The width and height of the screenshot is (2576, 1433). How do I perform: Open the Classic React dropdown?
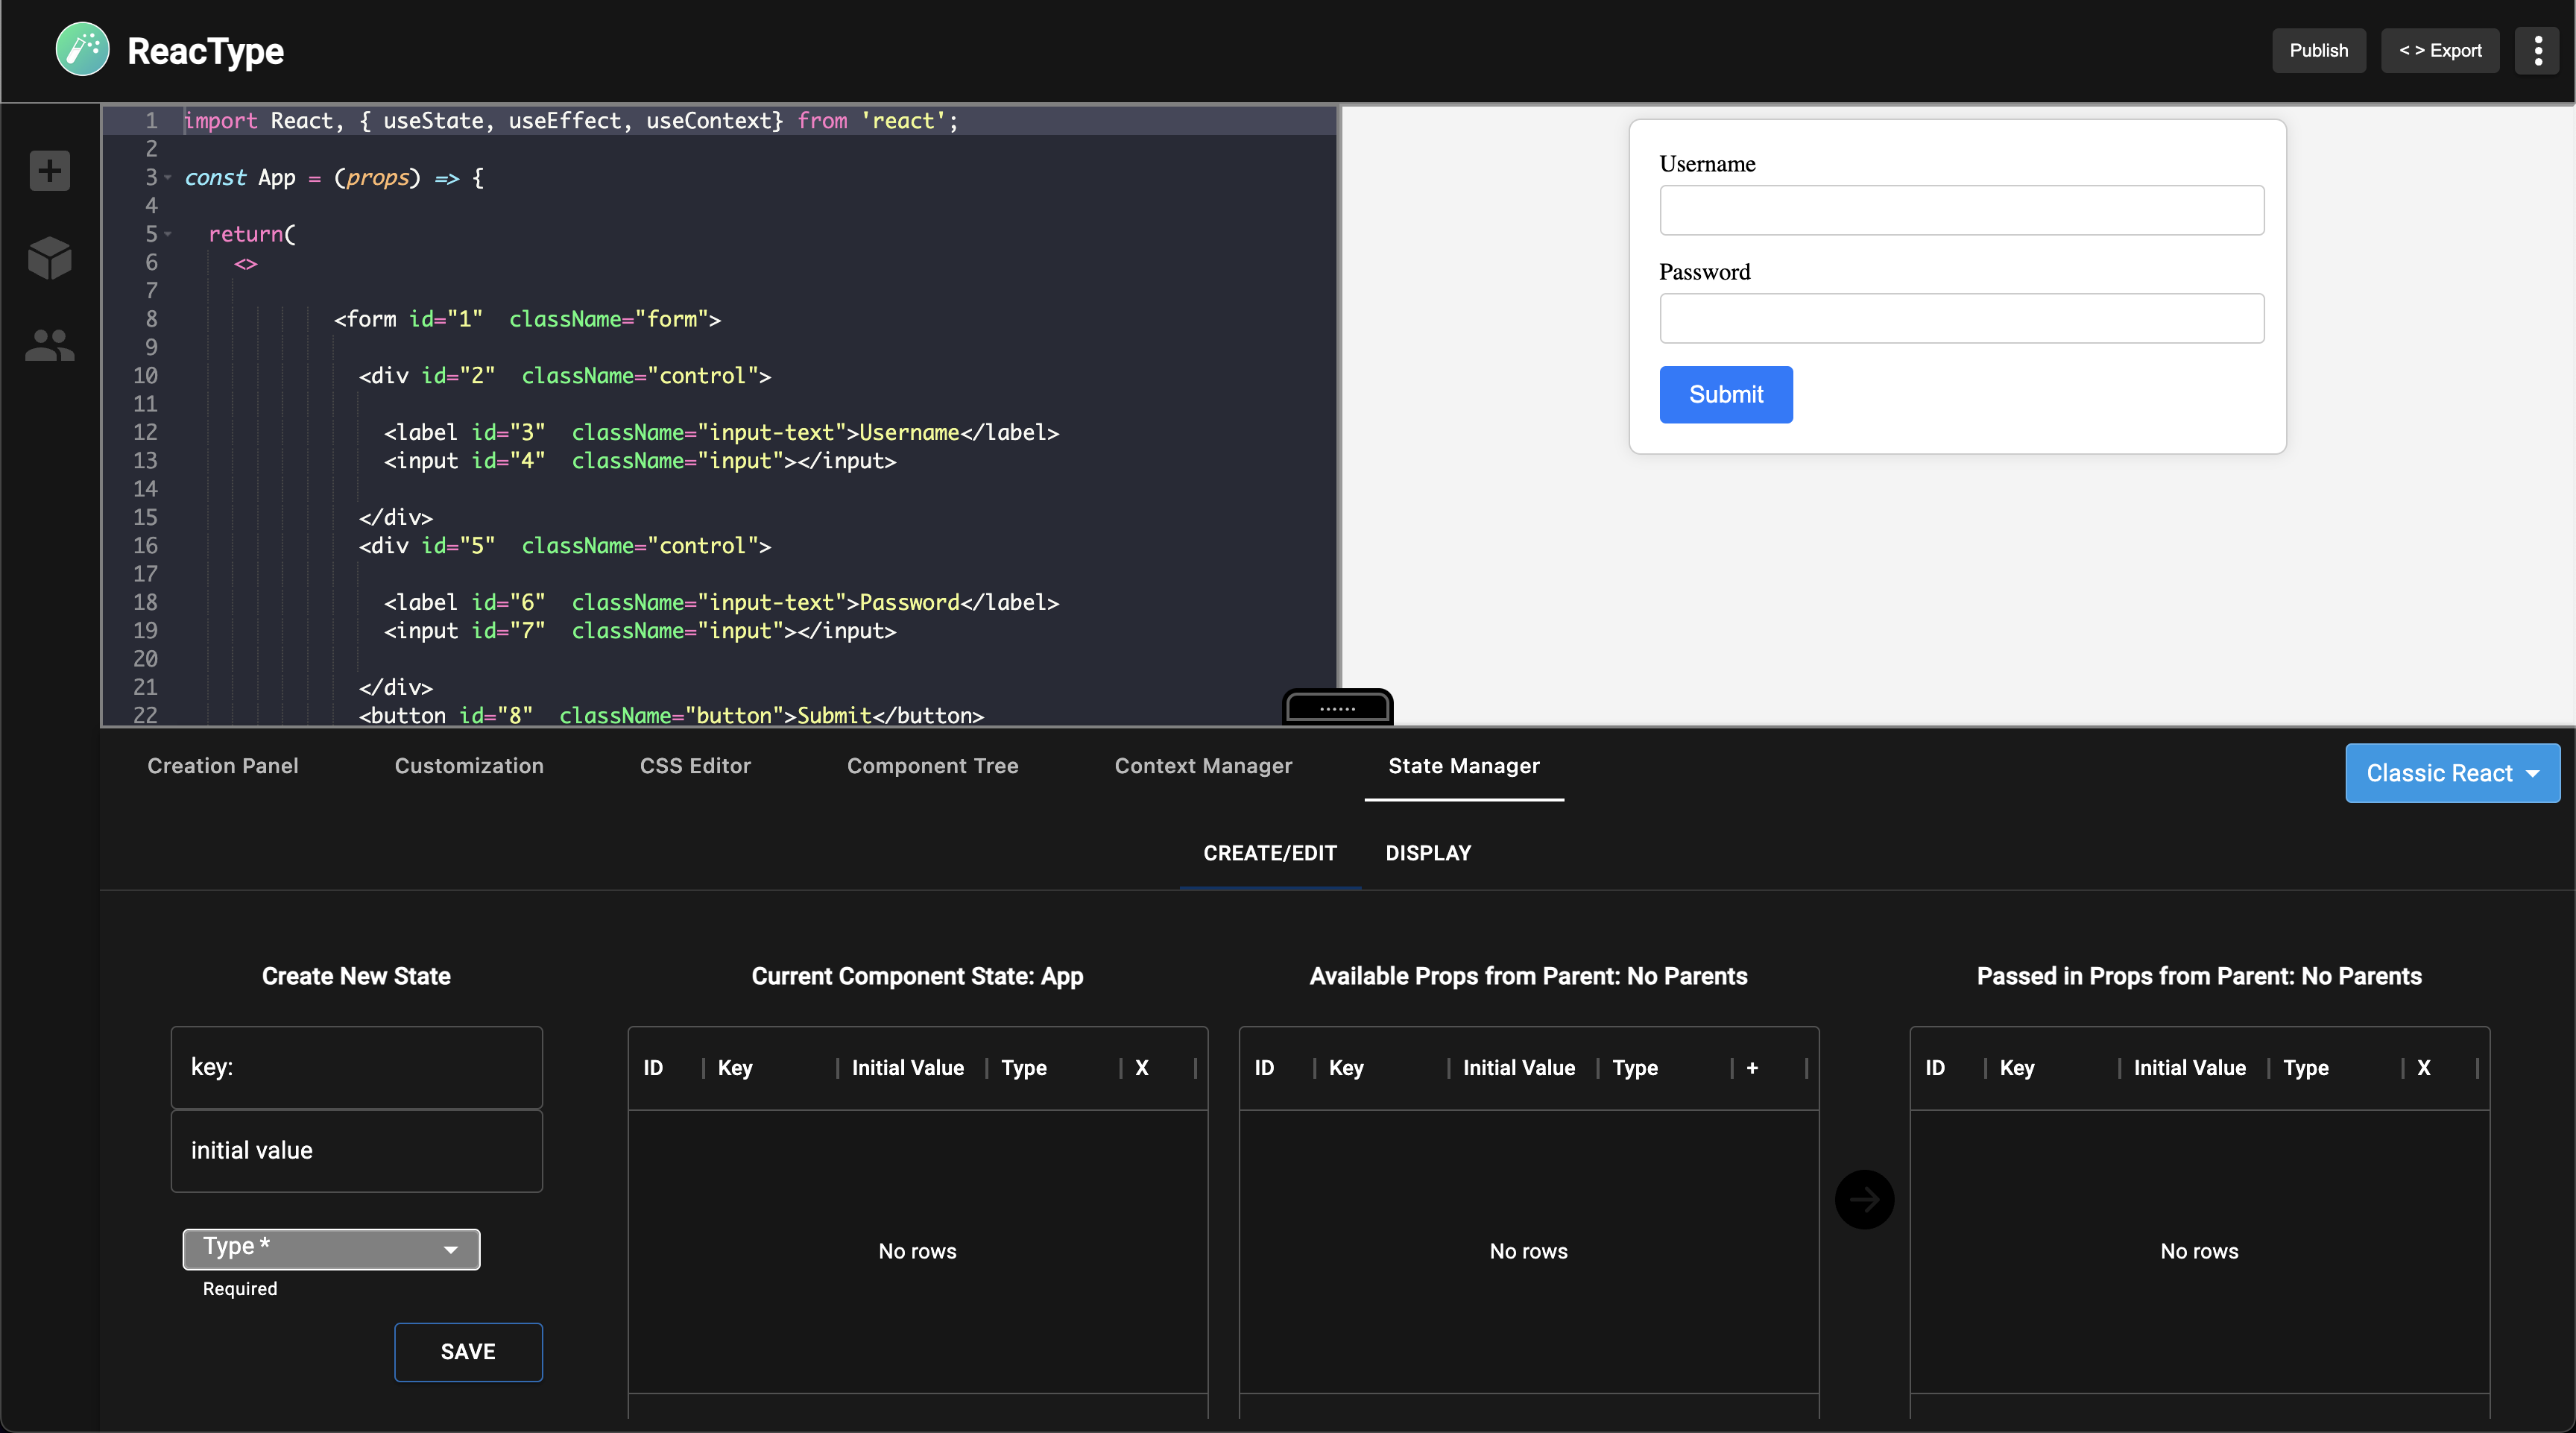click(x=2452, y=773)
